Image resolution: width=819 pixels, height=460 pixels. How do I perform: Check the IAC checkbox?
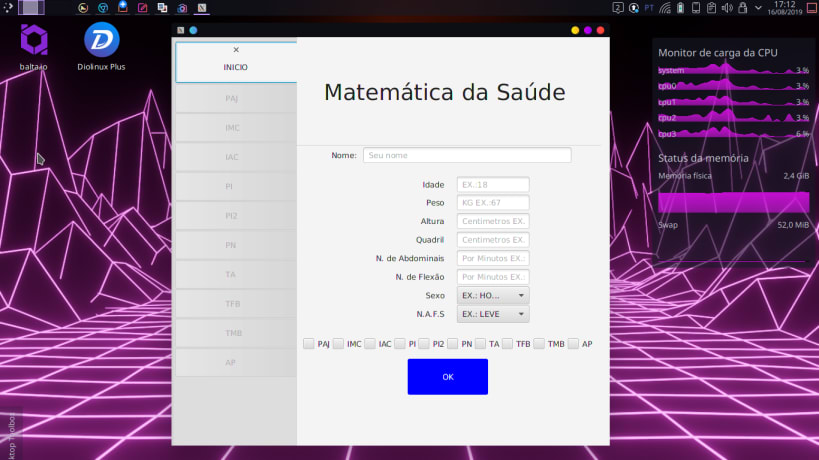(370, 344)
